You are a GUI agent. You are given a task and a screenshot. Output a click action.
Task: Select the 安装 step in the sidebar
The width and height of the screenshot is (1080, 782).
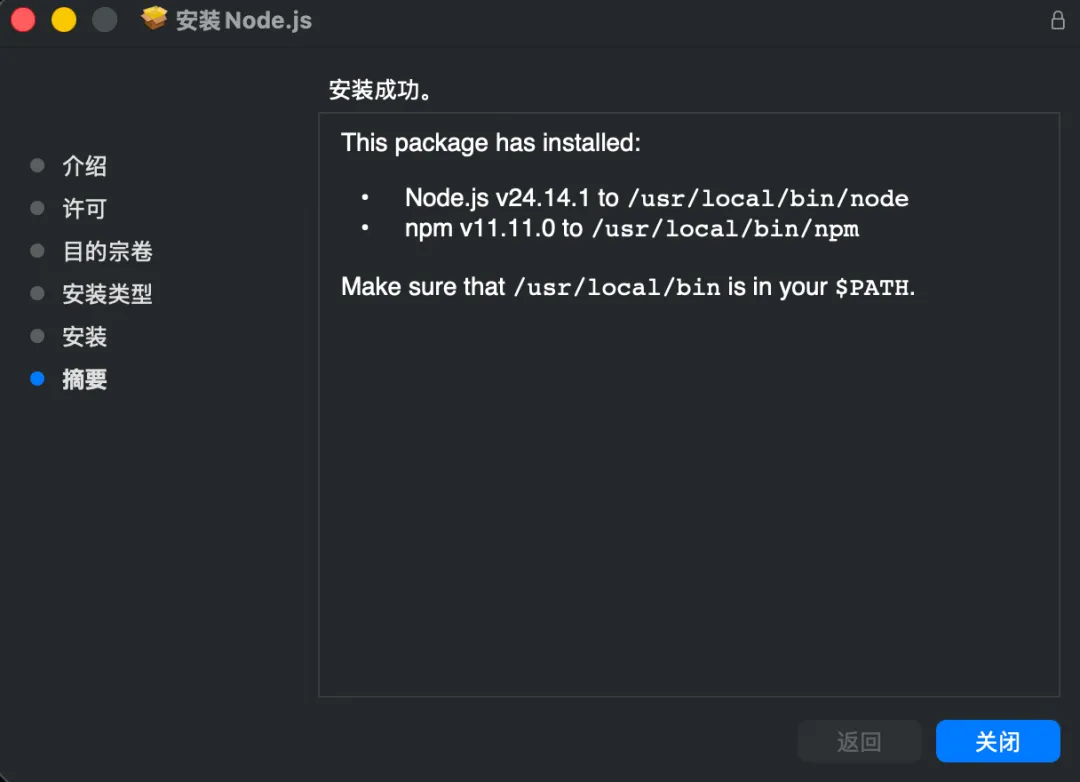point(84,337)
